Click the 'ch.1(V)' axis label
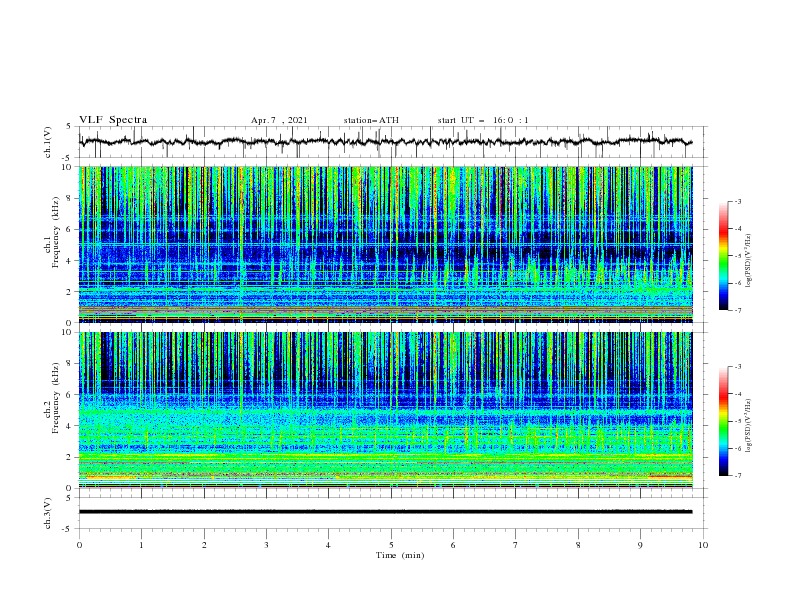792x612 pixels. [47, 142]
